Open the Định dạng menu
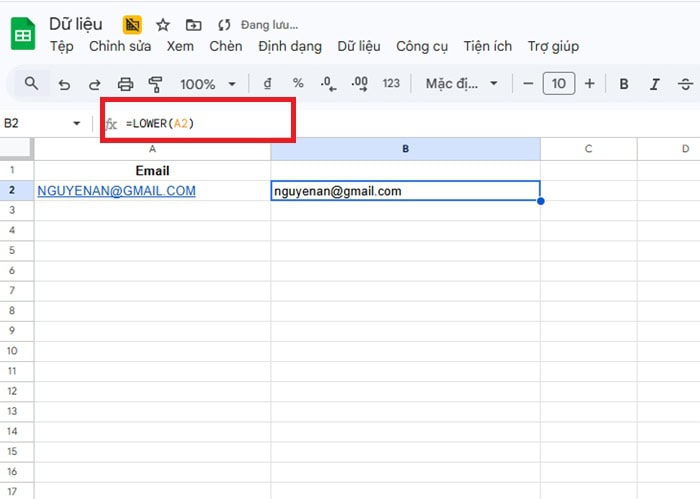The image size is (700, 499). click(x=289, y=46)
